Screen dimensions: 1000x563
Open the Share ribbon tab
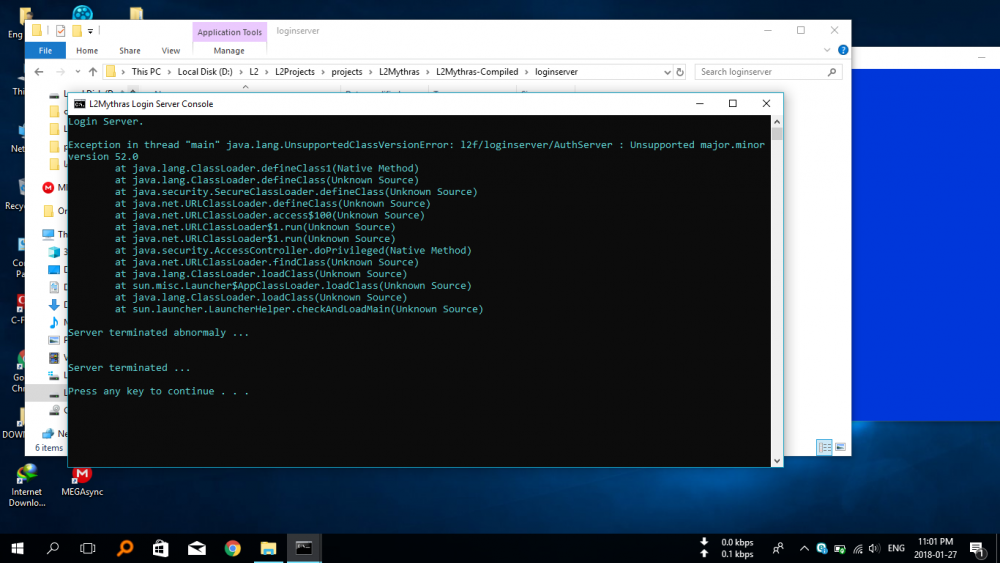pyautogui.click(x=130, y=50)
